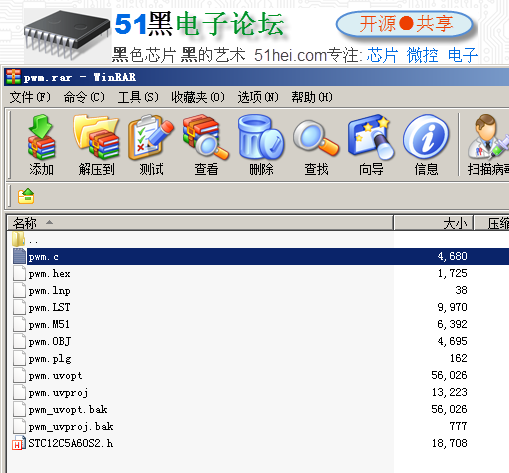Click the 4,680 size value
The width and height of the screenshot is (509, 473).
pyautogui.click(x=452, y=256)
